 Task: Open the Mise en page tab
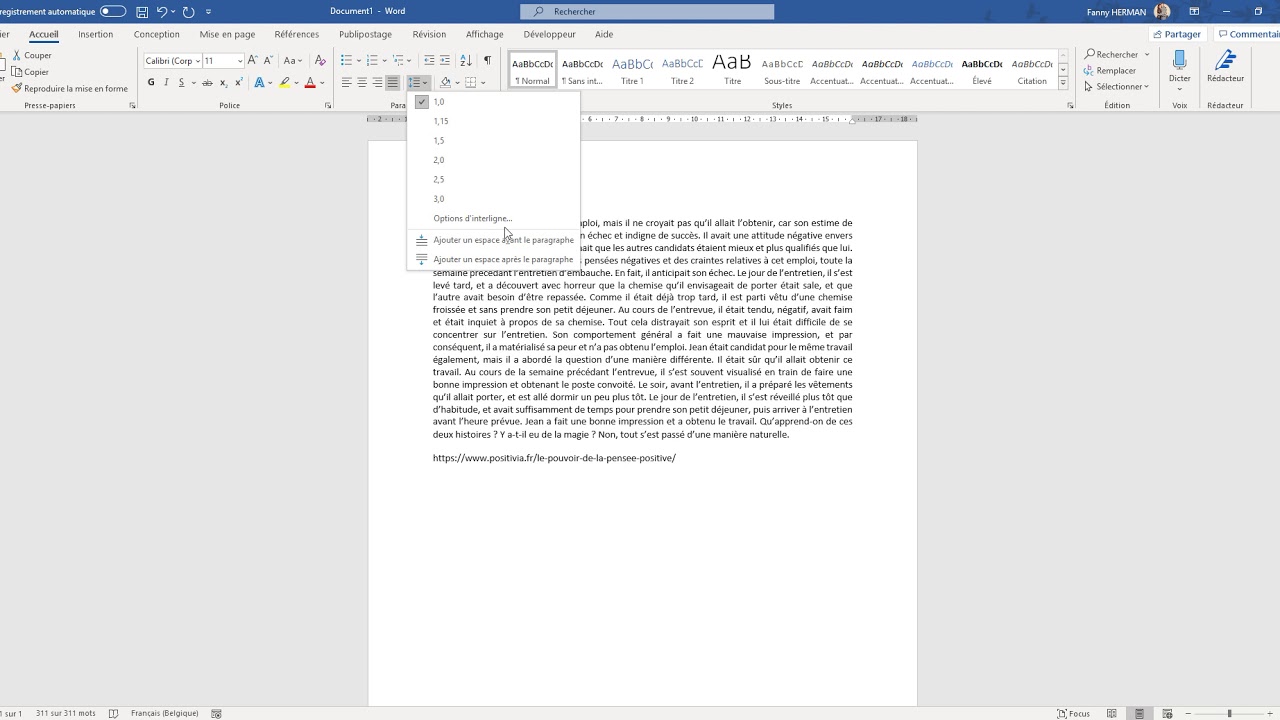227,34
